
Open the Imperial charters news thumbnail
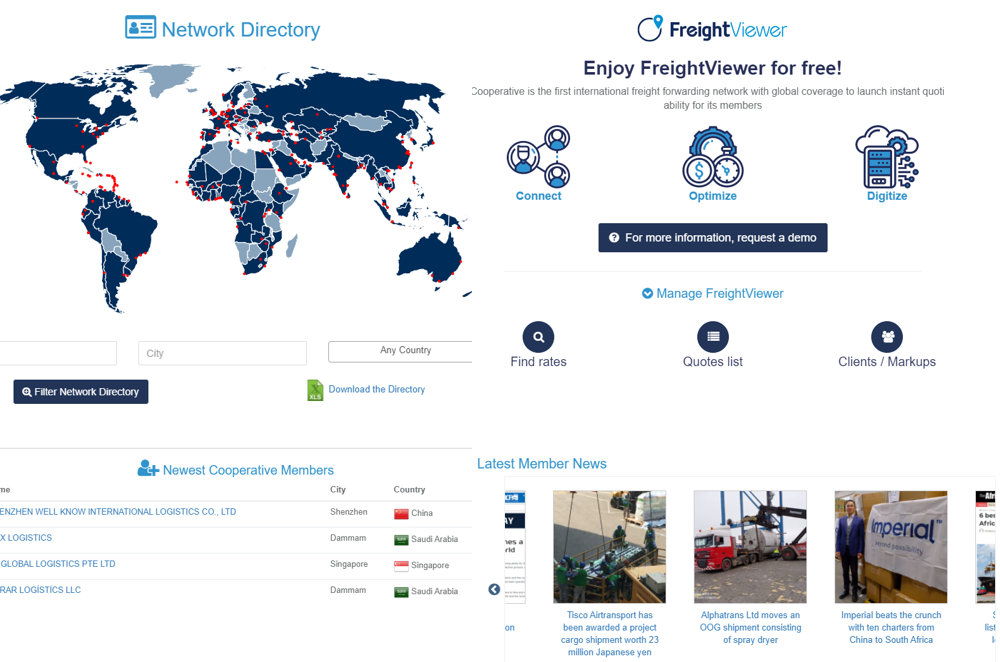coord(890,547)
